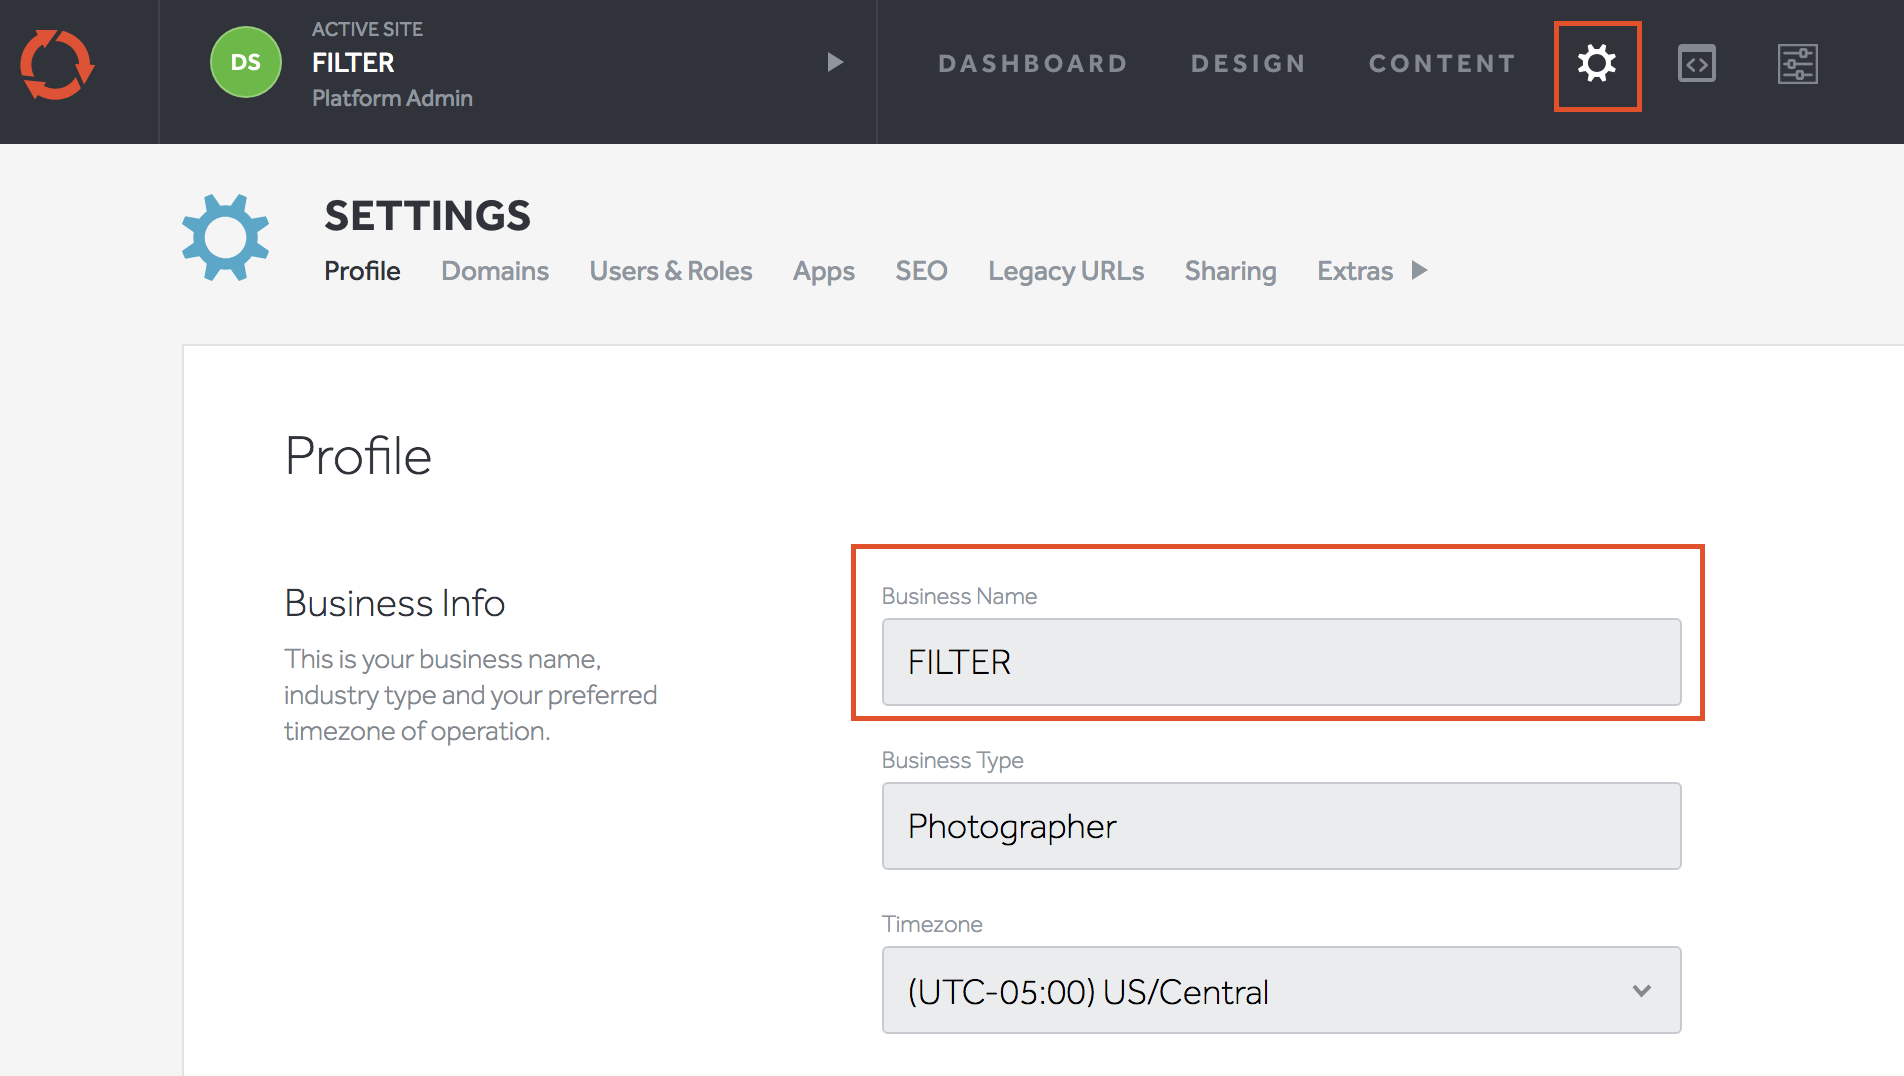This screenshot has height=1076, width=1904.
Task: Click the orange circular arrows logo
Action: 57,65
